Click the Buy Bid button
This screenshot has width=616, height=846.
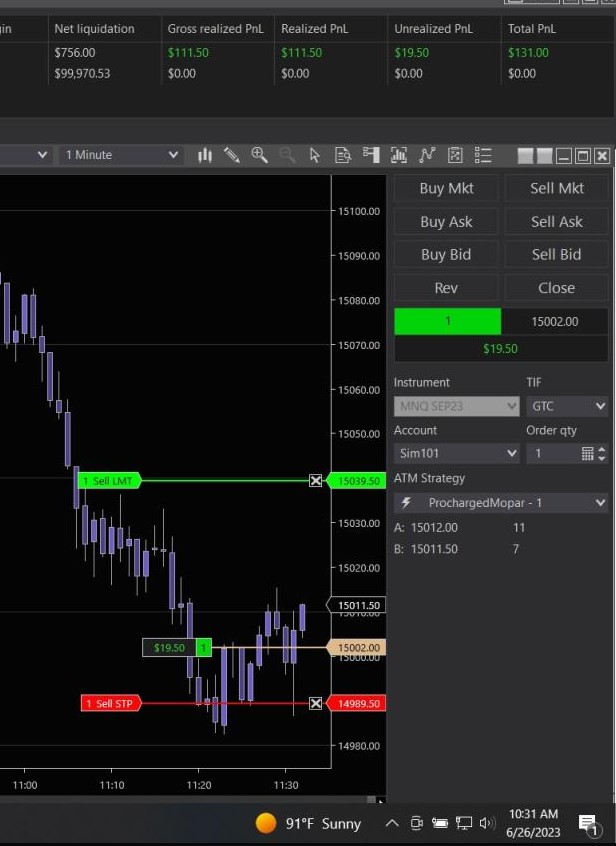[446, 255]
